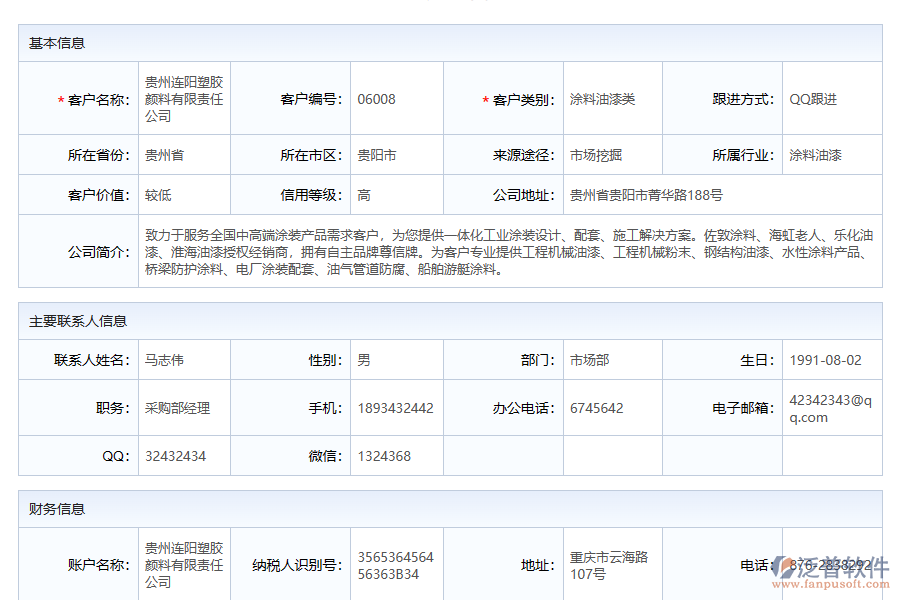Collapse the 基本信息 section header
Image resolution: width=900 pixels, height=600 pixels.
point(57,43)
